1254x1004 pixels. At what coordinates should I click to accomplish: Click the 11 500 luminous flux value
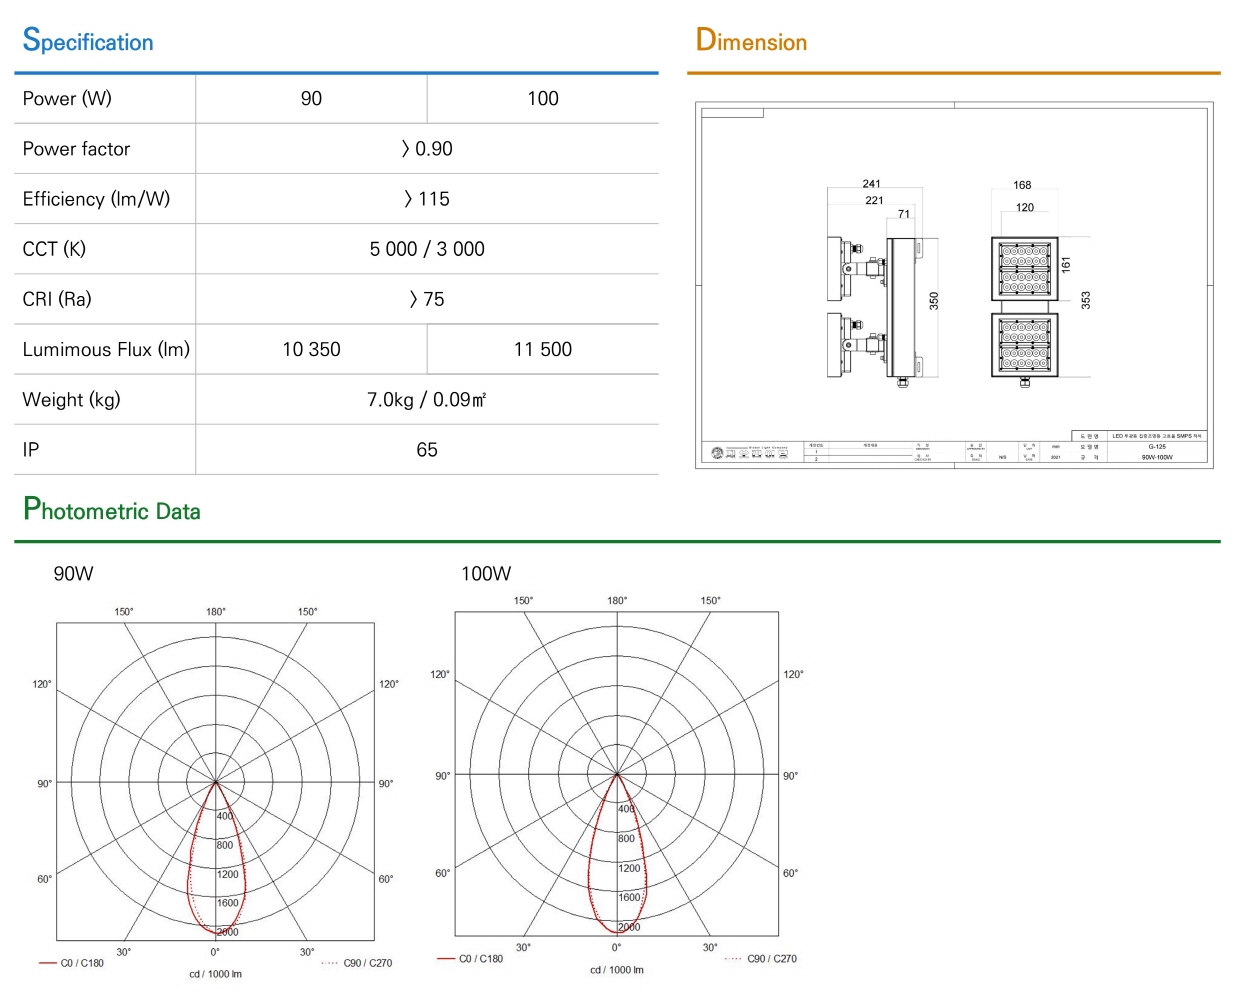(x=543, y=349)
